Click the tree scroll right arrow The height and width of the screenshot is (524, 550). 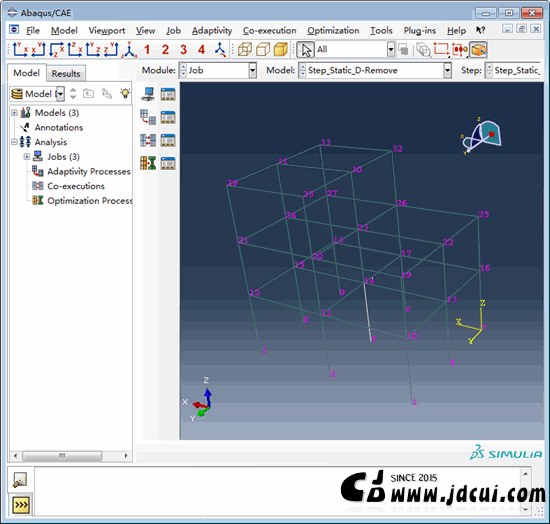pos(126,456)
